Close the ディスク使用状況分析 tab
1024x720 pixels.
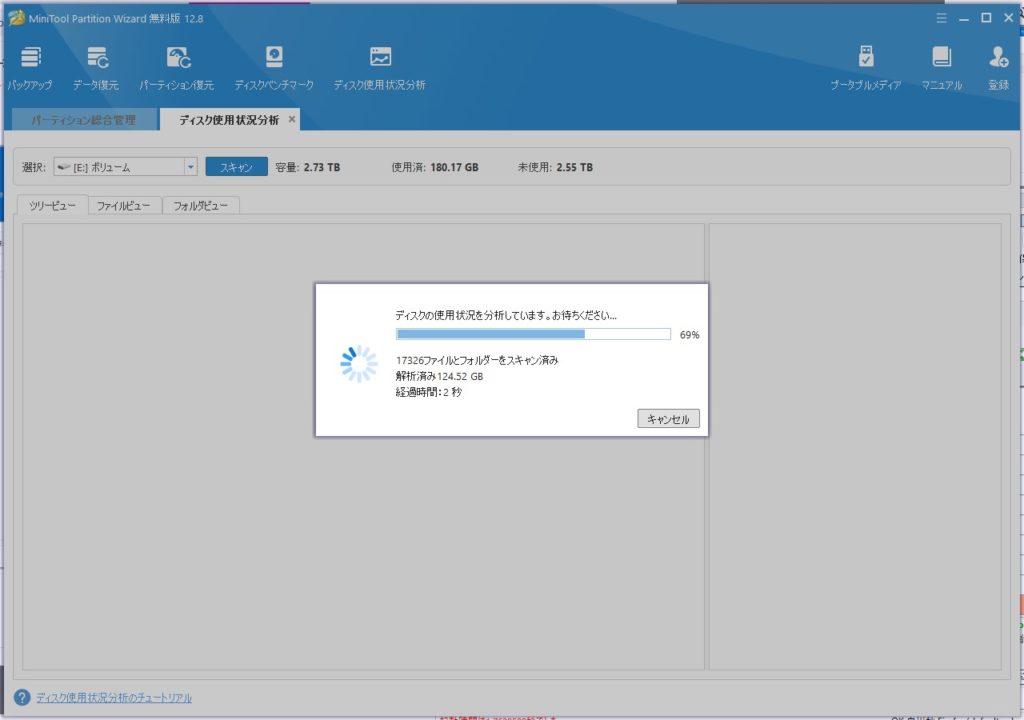pos(292,120)
